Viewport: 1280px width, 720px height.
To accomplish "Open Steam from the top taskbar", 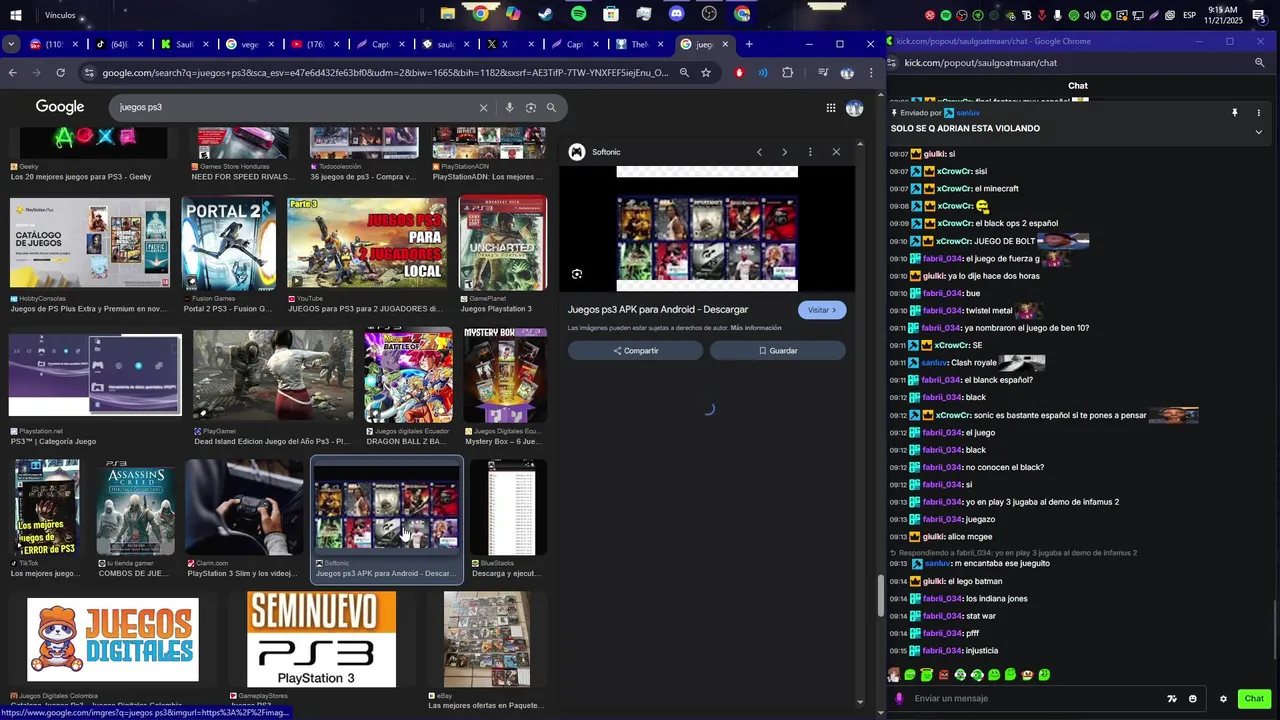I will (545, 14).
